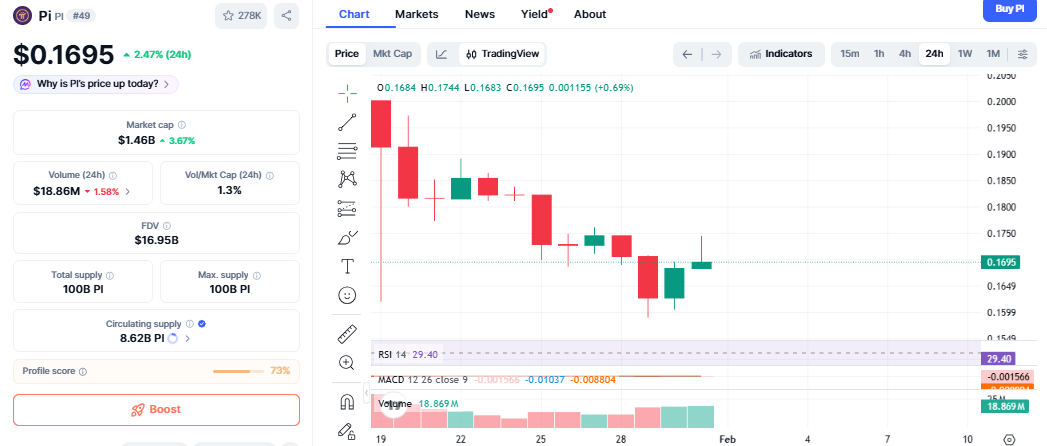Screen dimensions: 1047x446
Task: Choose the brush drawing tool
Action: coord(347,238)
